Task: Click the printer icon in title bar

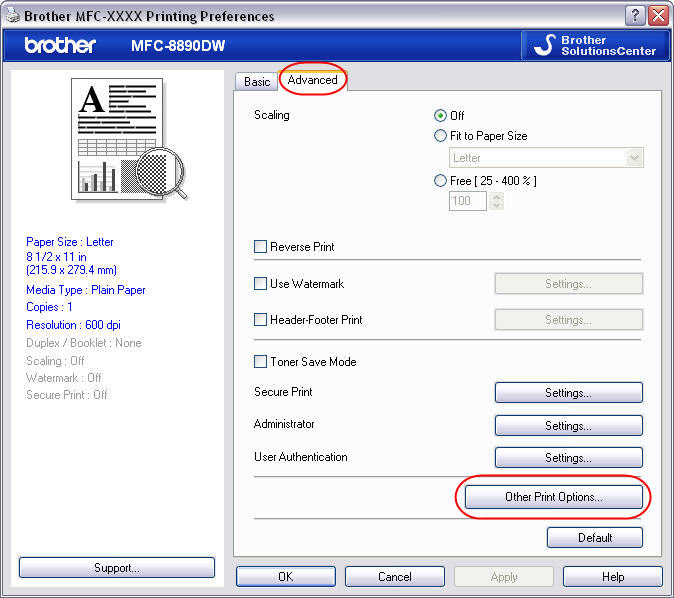Action: pos(11,16)
